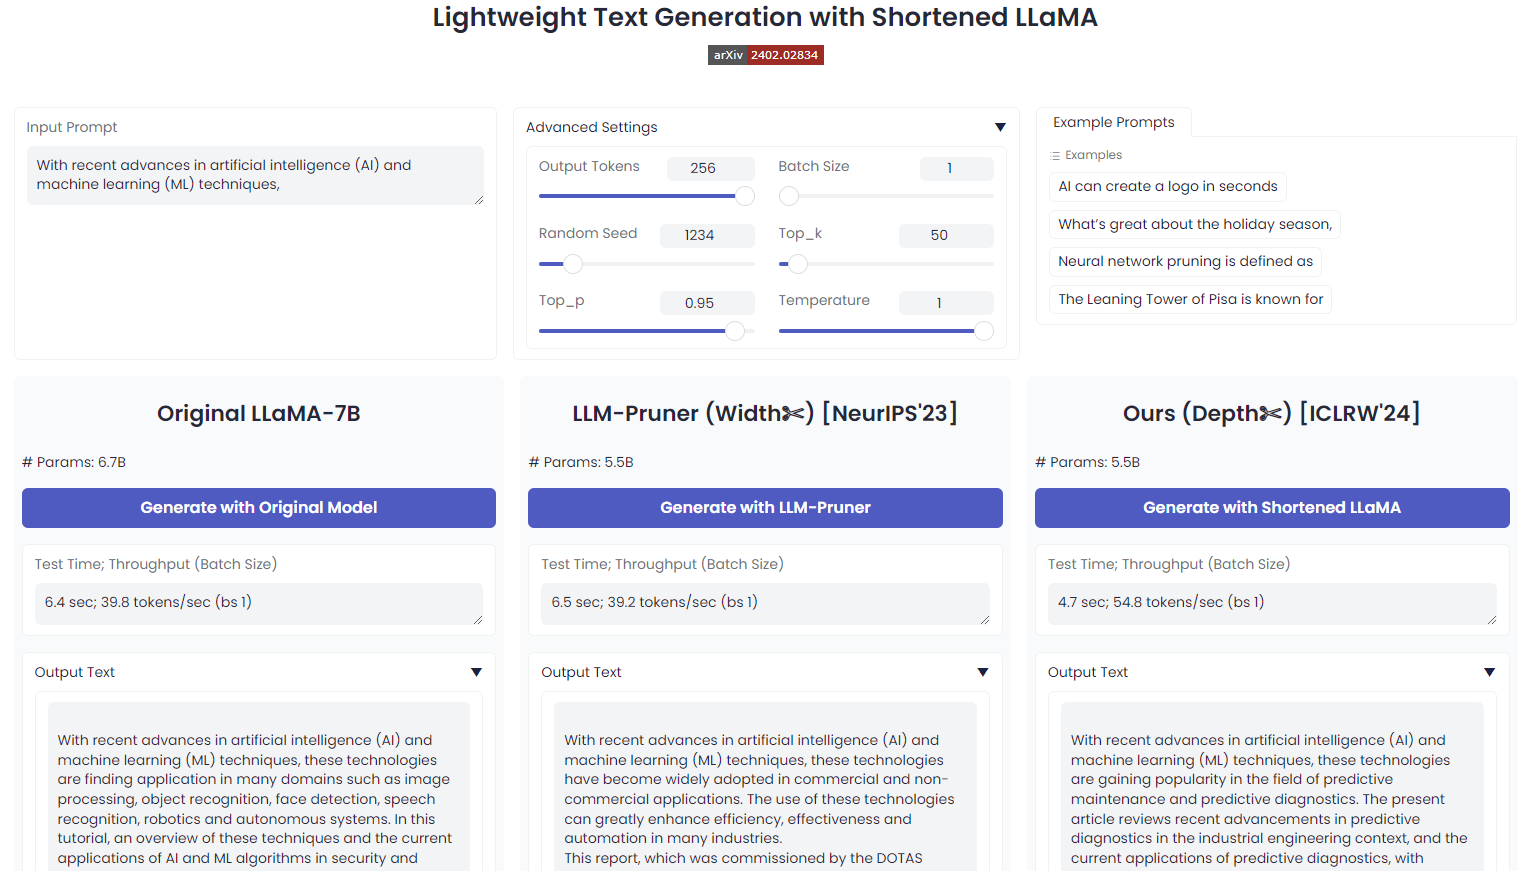Switch to the Example Prompts tab
Screen dimensions: 1532x871
(1113, 122)
